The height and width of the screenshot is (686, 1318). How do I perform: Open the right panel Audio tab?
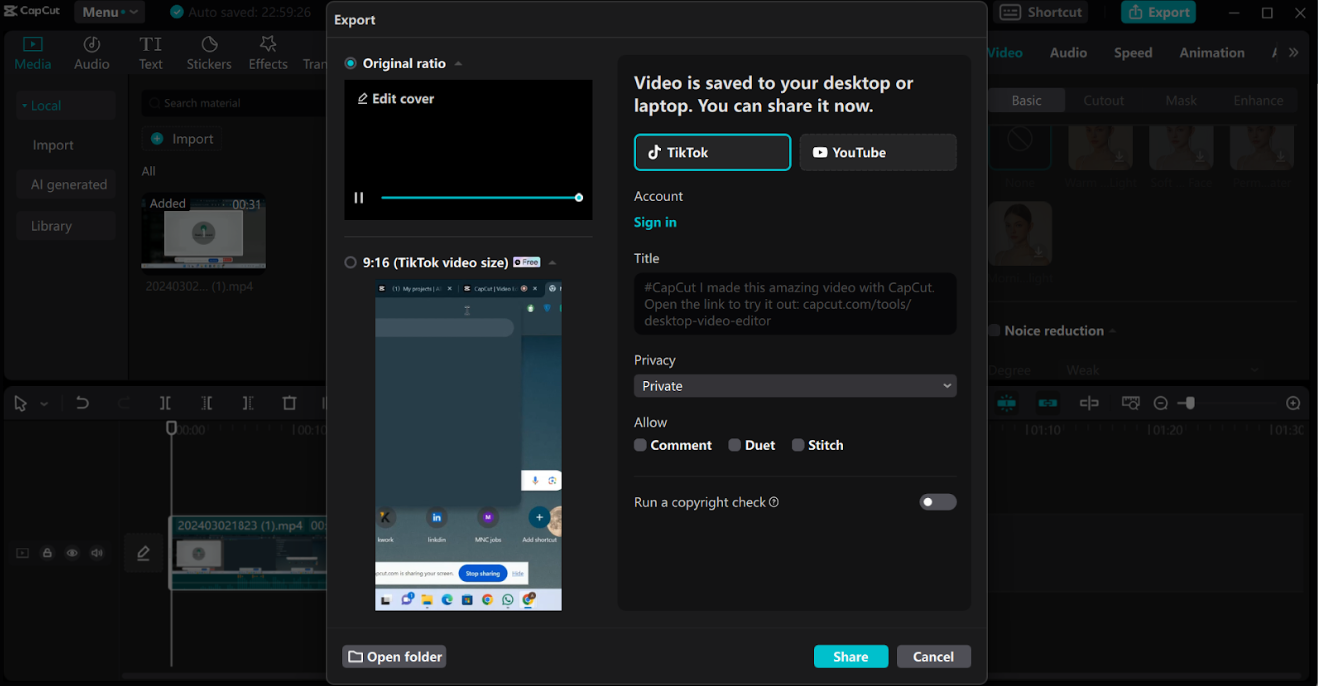click(x=1068, y=53)
